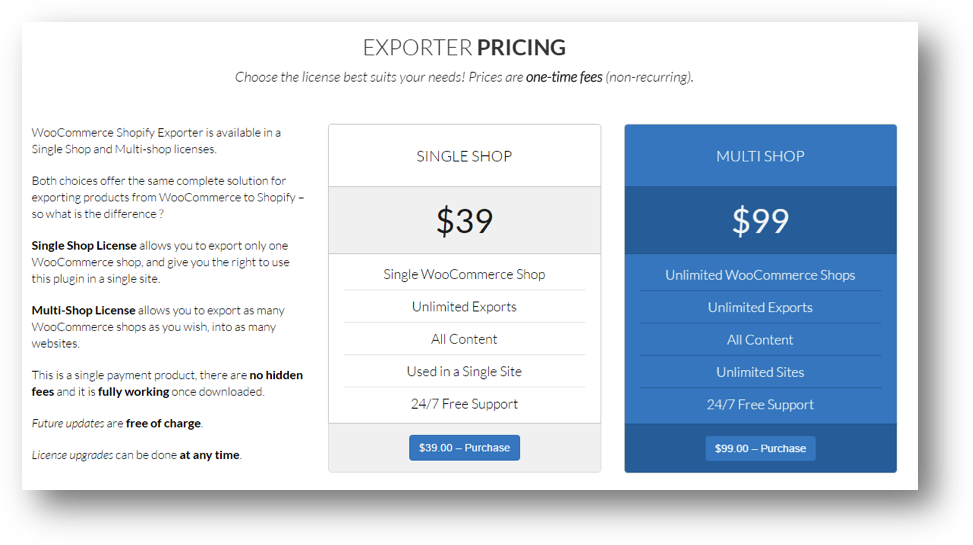
Task: Click the $99 price in Multi Shop card
Action: click(x=760, y=221)
